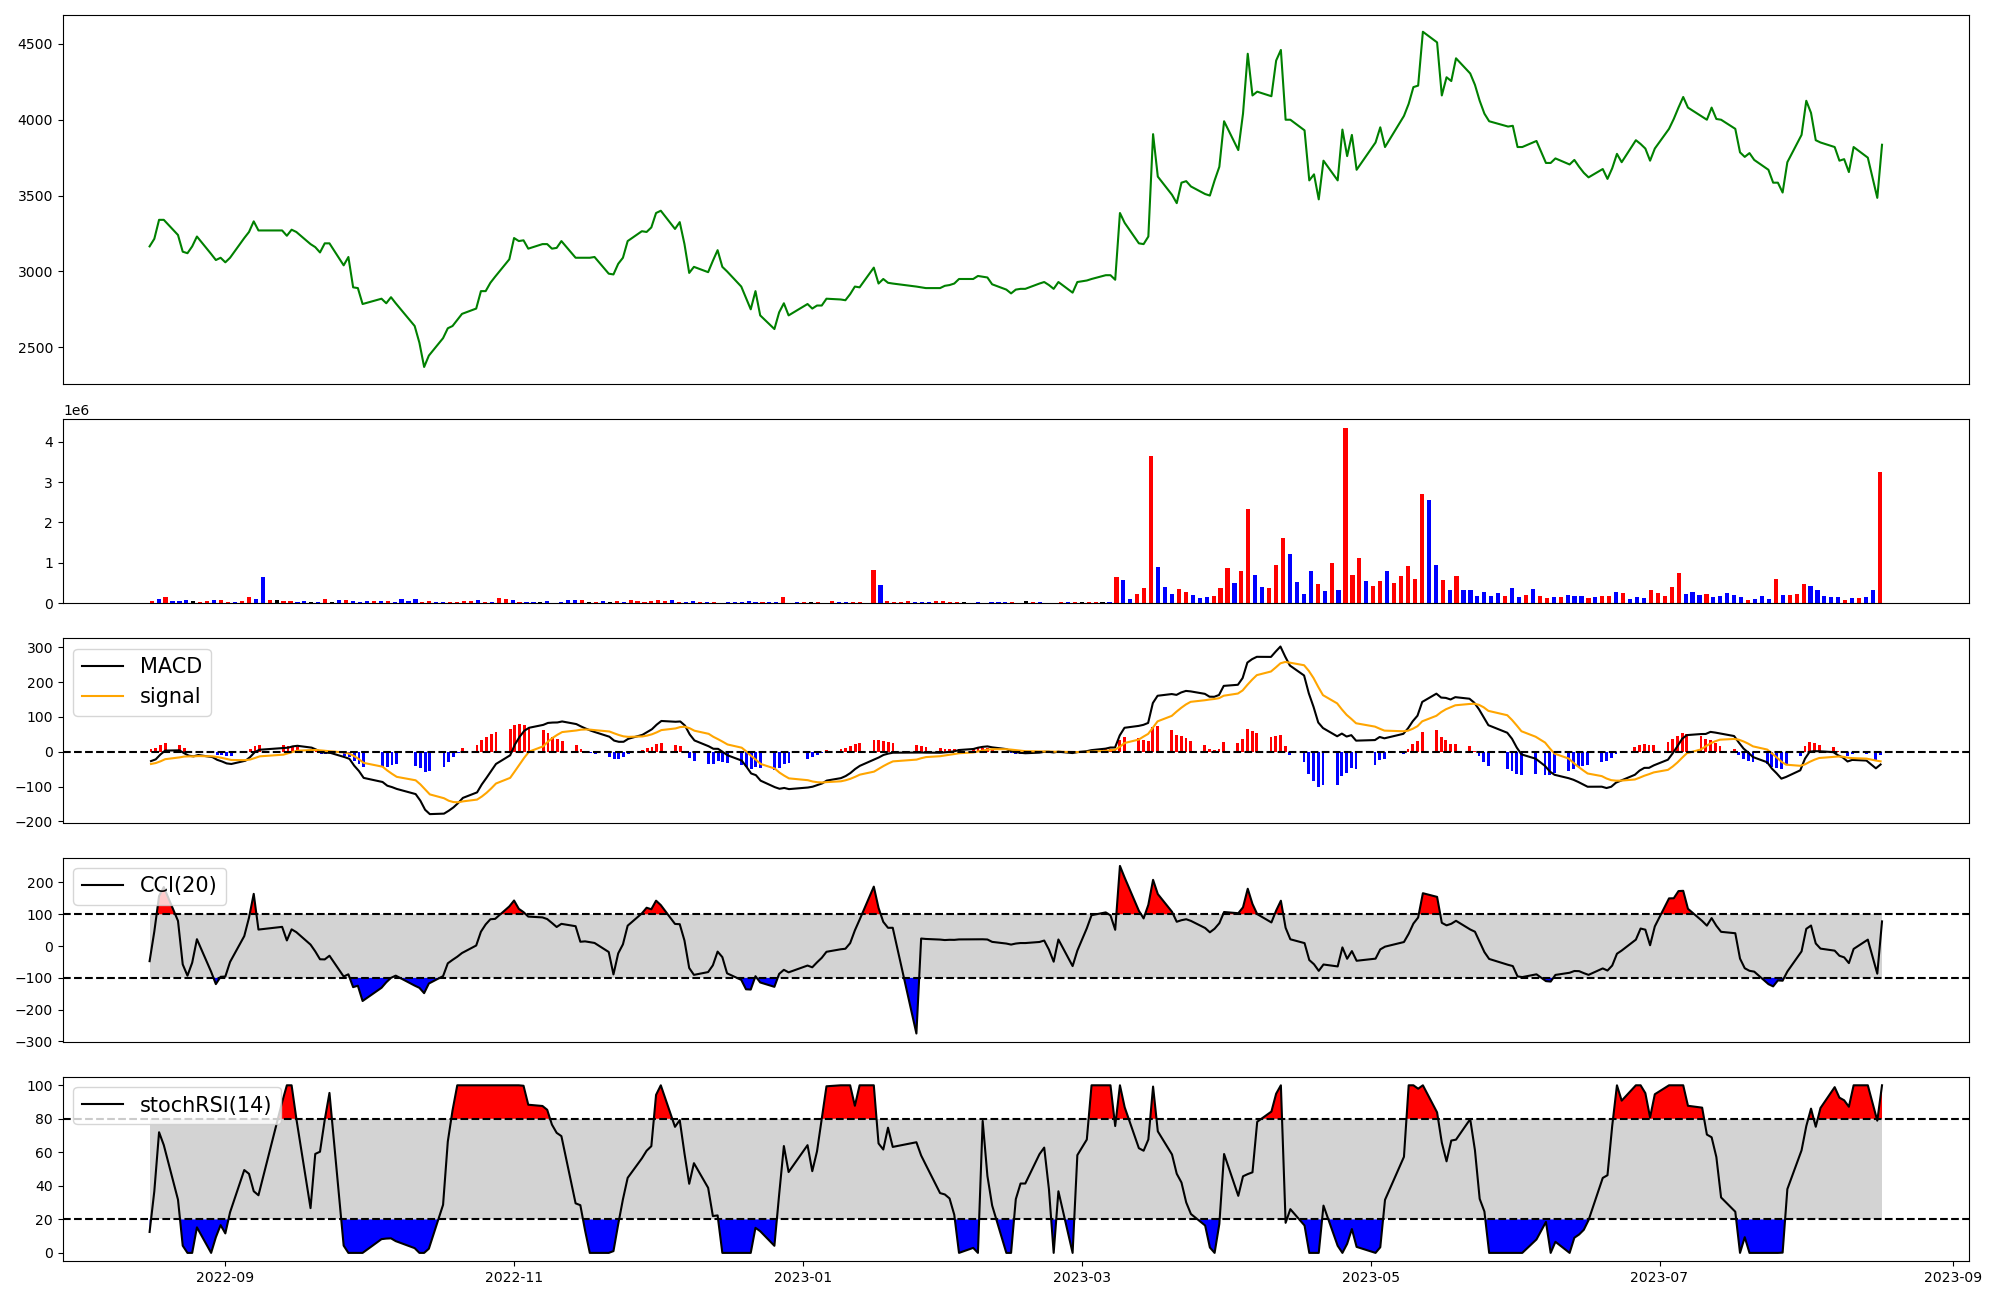Click the 2022-09 date tick label

pyautogui.click(x=225, y=1277)
